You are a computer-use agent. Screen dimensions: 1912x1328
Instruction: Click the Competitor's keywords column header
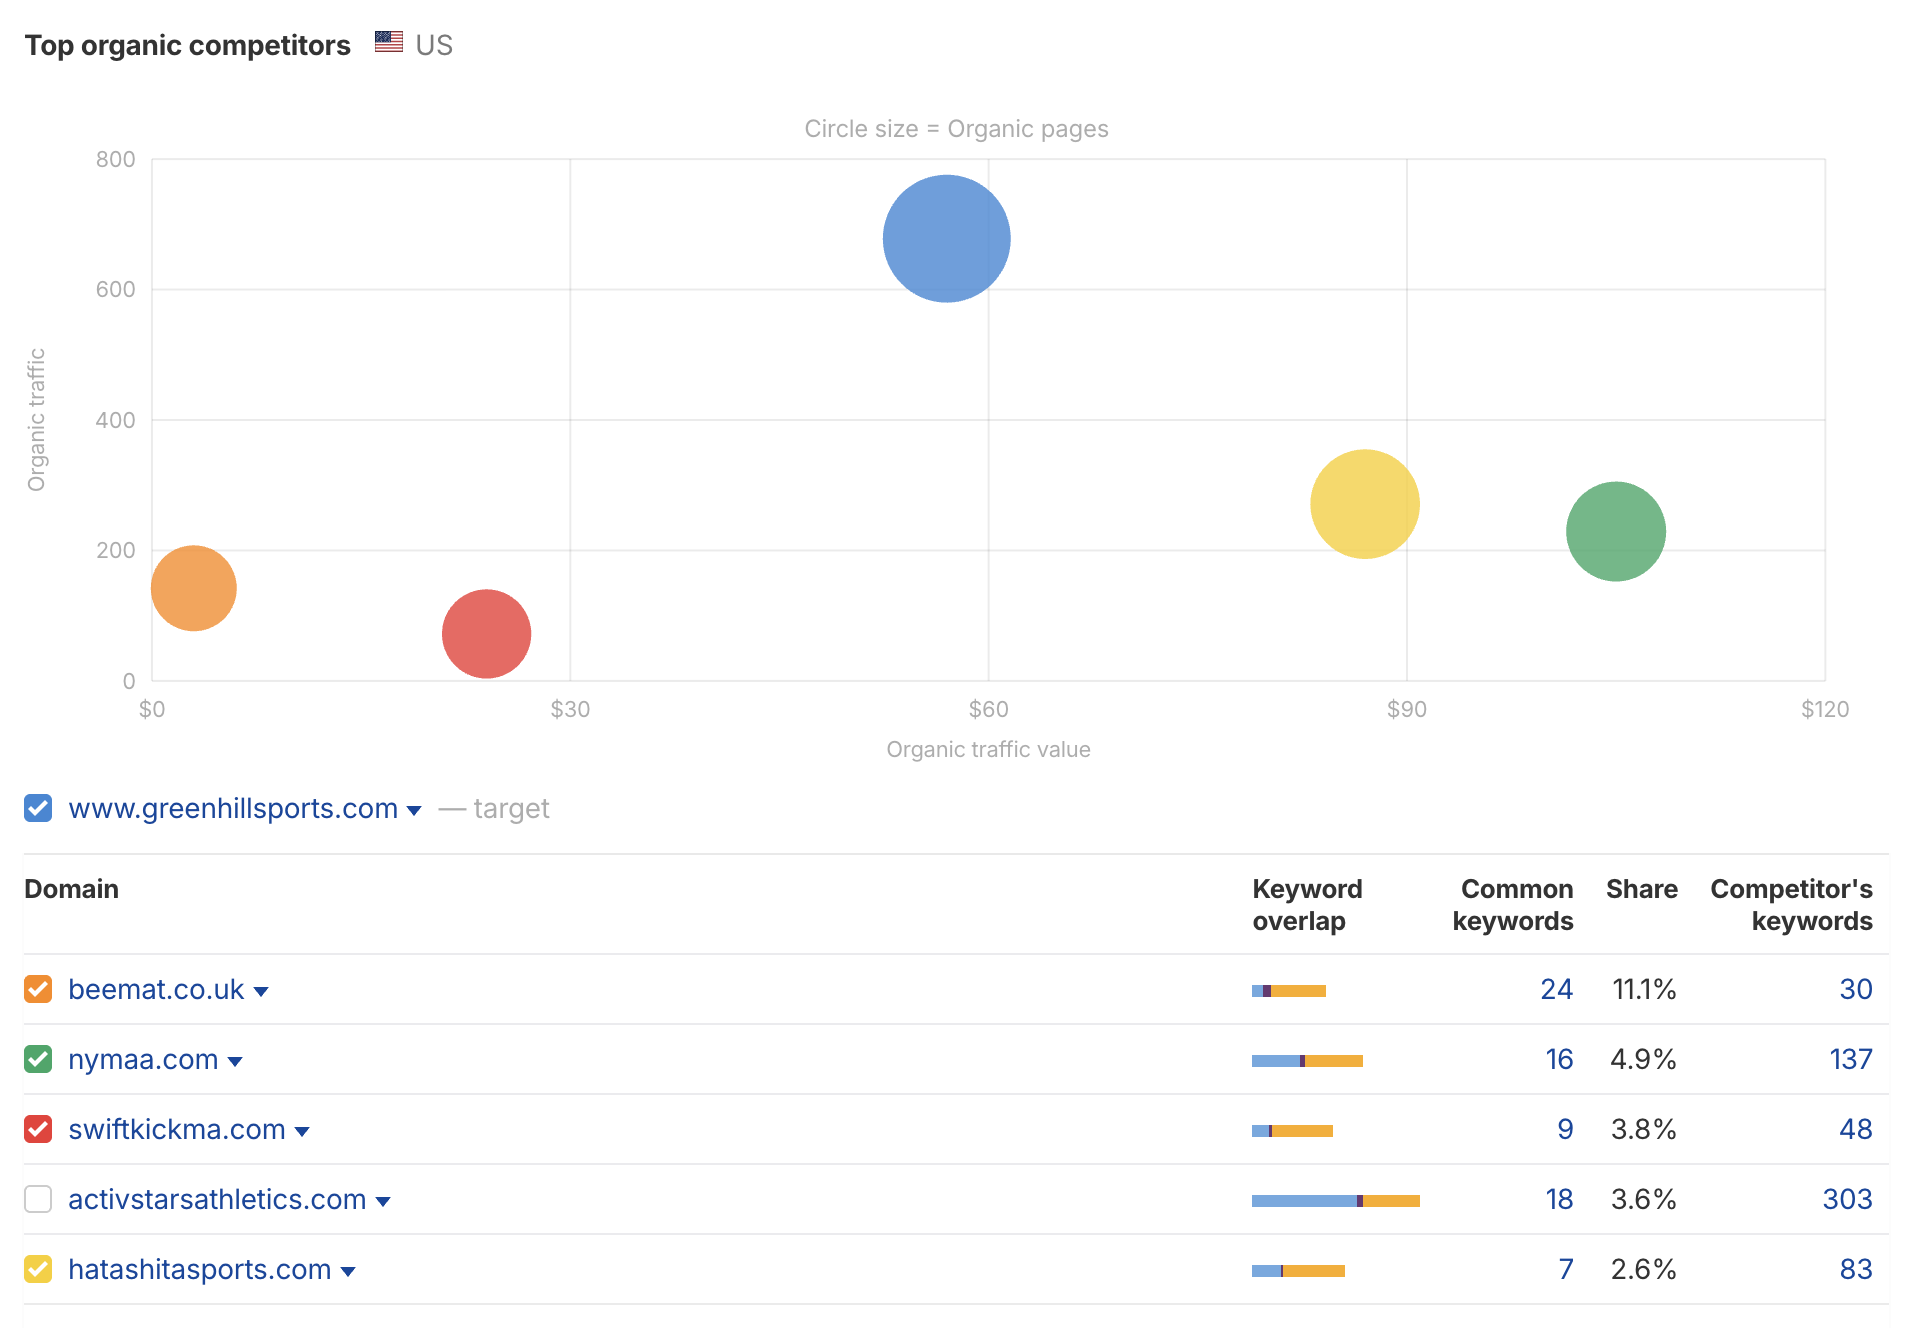1791,905
